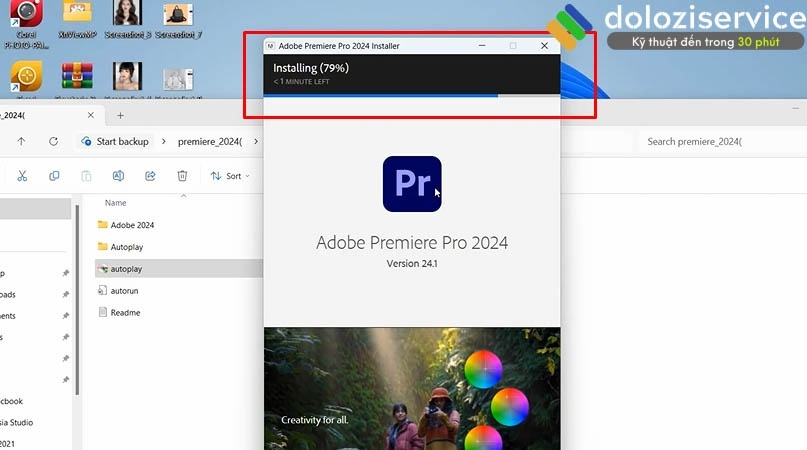Open the Sort dropdown in File Explorer
This screenshot has width=807, height=450.
coord(230,176)
